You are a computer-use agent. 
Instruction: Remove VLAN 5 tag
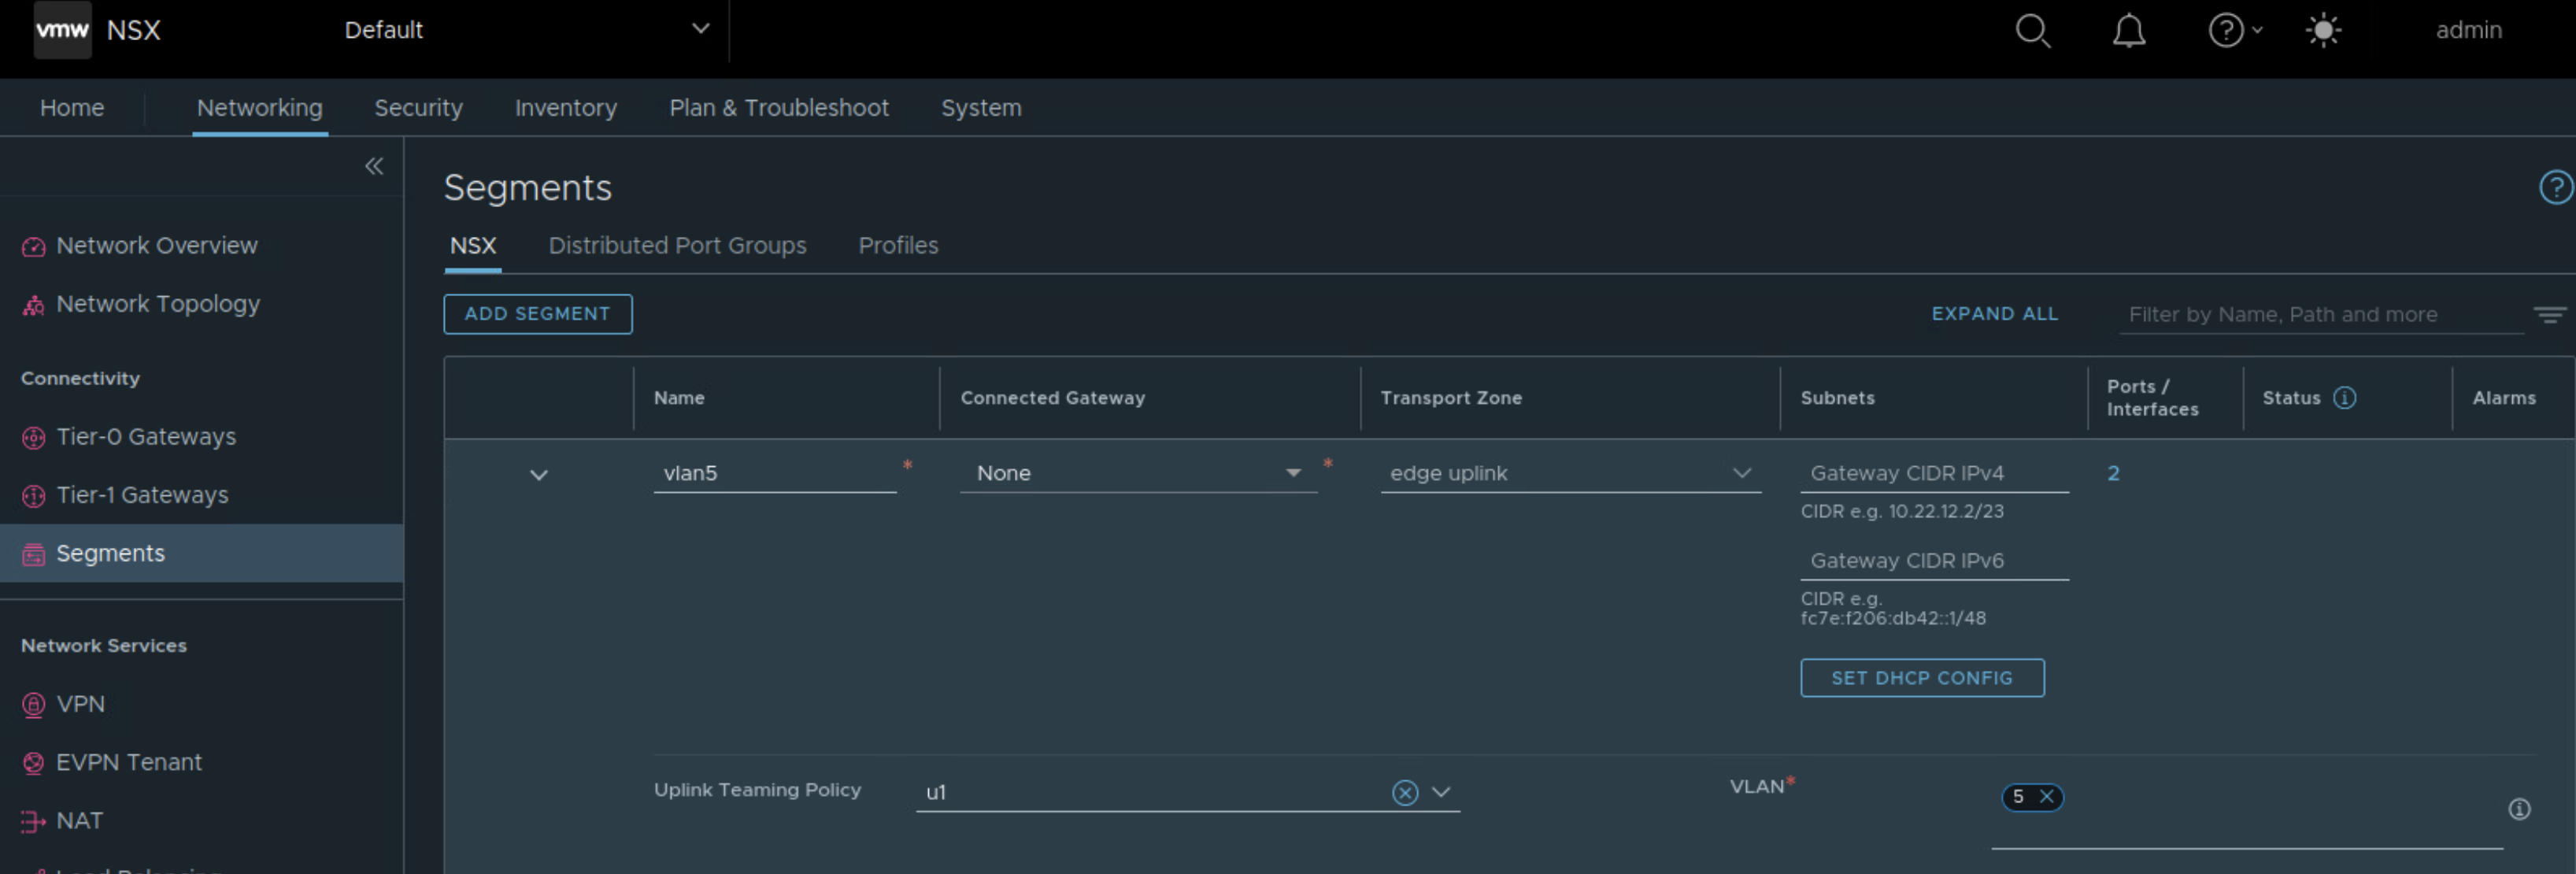click(2047, 797)
